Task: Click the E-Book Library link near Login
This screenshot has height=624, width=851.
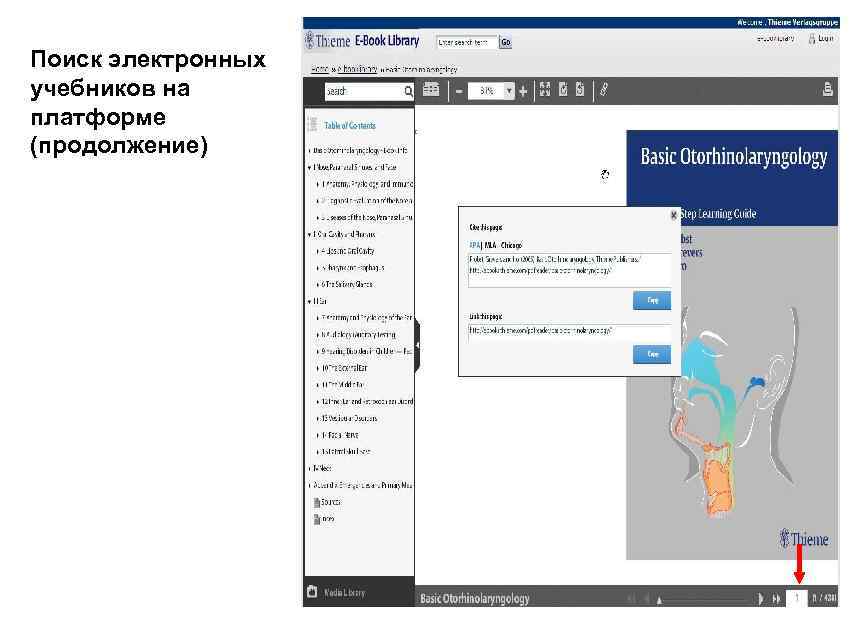Action: click(x=776, y=39)
